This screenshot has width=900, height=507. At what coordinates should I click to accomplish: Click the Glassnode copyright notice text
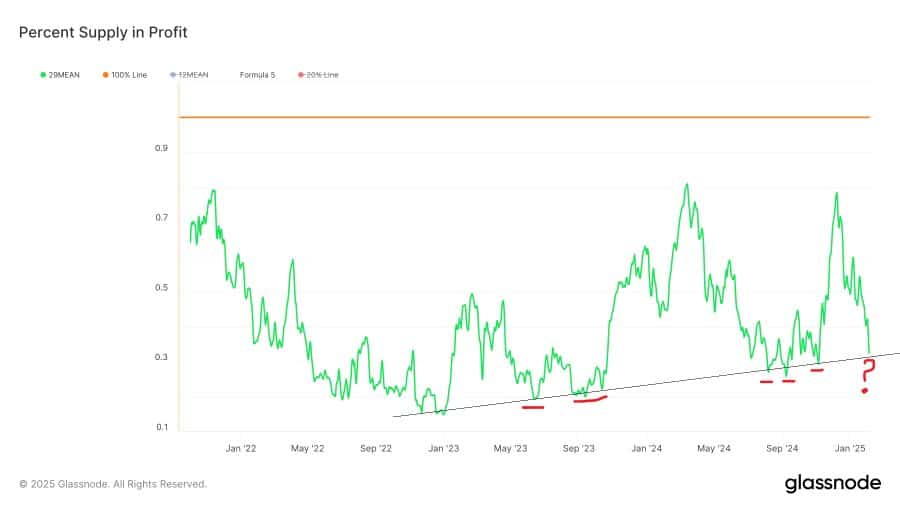113,484
